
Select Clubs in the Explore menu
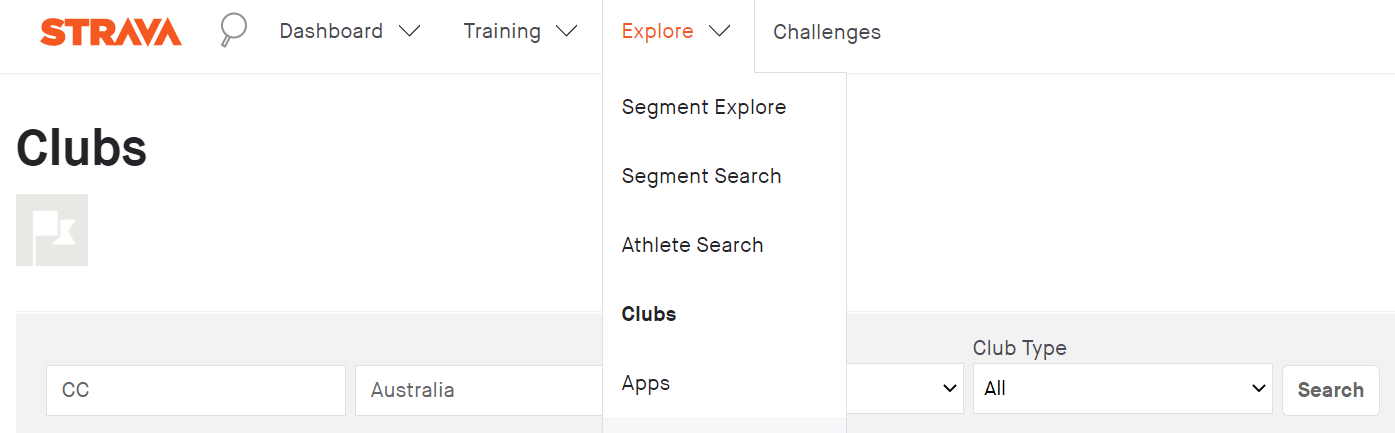coord(649,314)
